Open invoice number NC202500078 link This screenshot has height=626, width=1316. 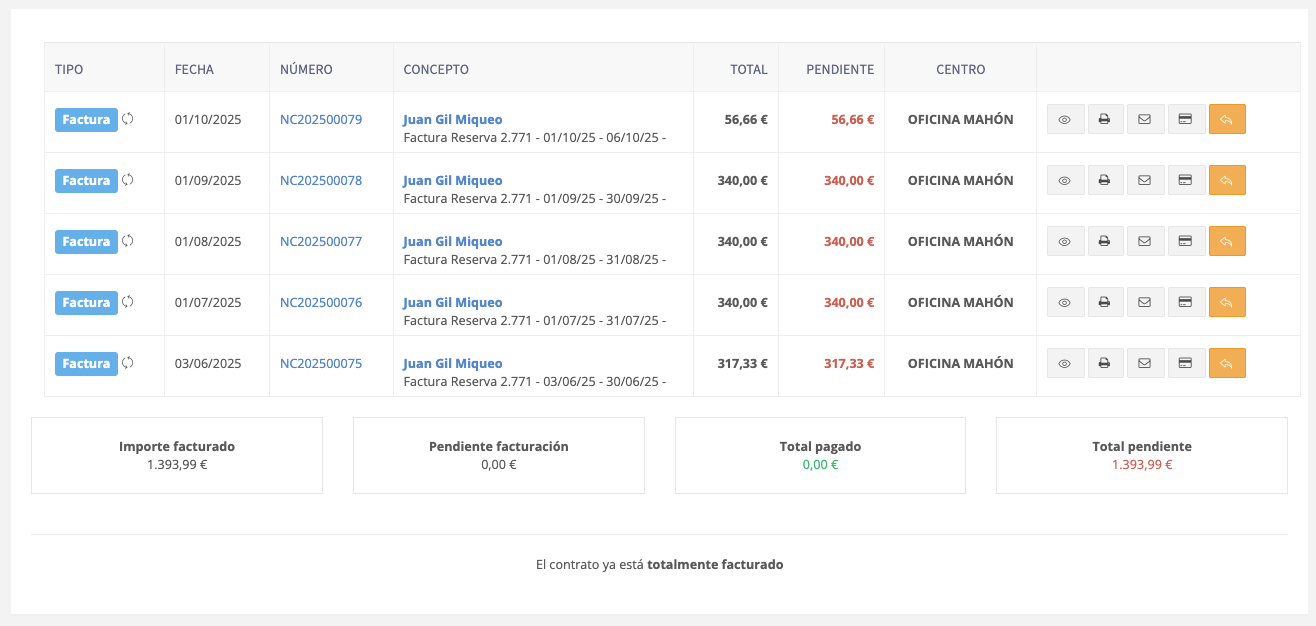coord(321,180)
